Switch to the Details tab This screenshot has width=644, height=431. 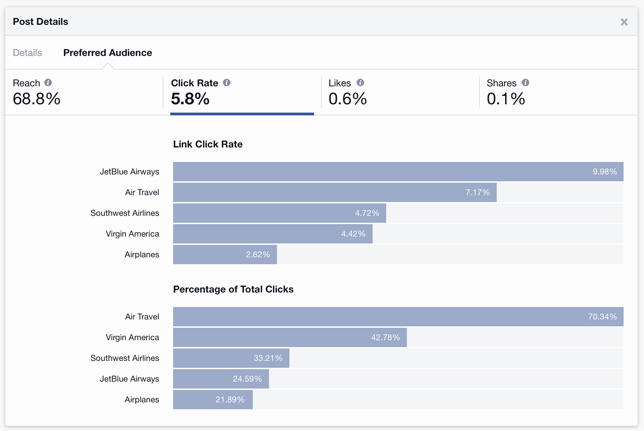coord(28,53)
